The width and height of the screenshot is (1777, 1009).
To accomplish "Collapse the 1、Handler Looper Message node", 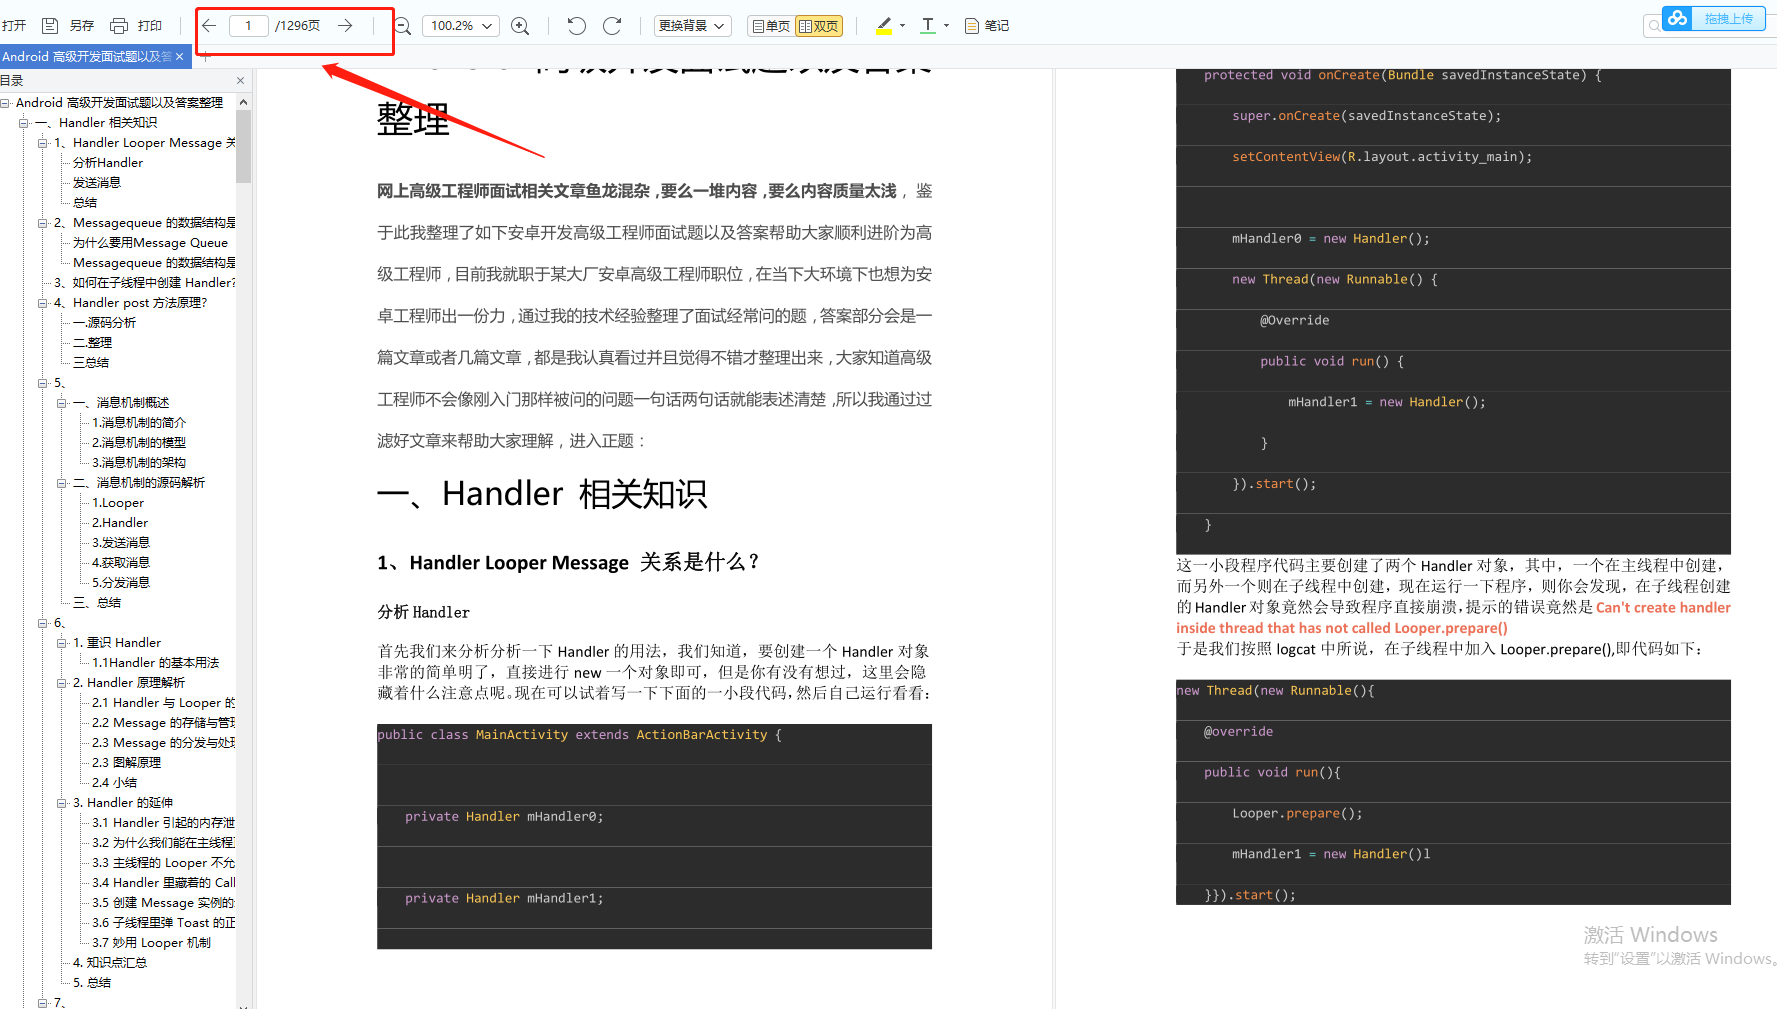I will (42, 143).
